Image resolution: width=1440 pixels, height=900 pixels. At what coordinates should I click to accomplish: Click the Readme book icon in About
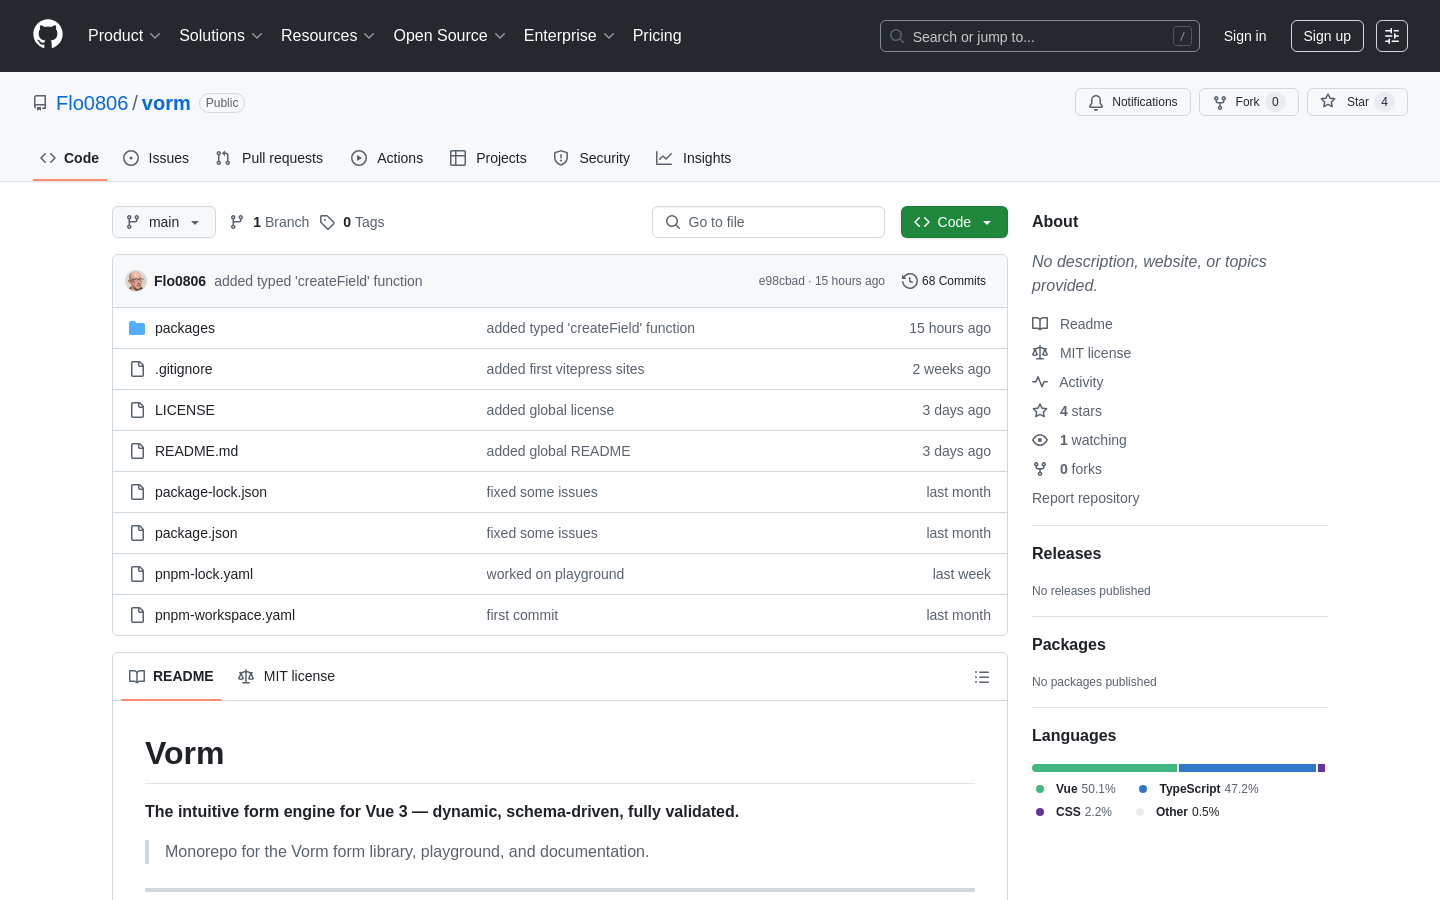(x=1040, y=324)
